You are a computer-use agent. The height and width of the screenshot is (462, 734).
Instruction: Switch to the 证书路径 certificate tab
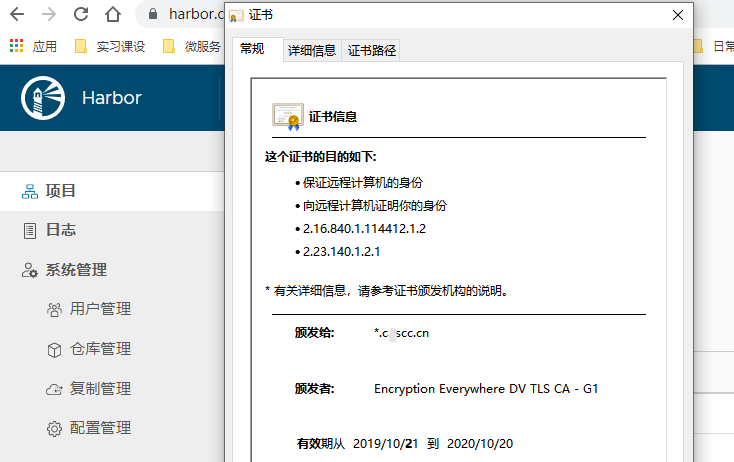pos(372,51)
